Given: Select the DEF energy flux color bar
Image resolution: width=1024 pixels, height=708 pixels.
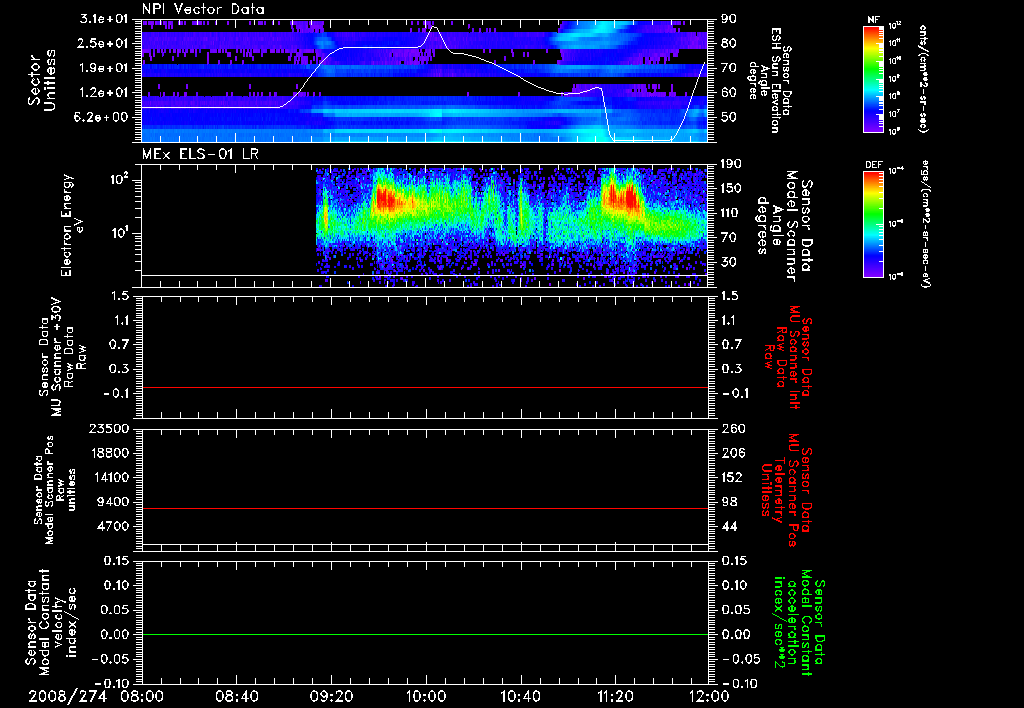Looking at the screenshot, I should click(x=873, y=224).
